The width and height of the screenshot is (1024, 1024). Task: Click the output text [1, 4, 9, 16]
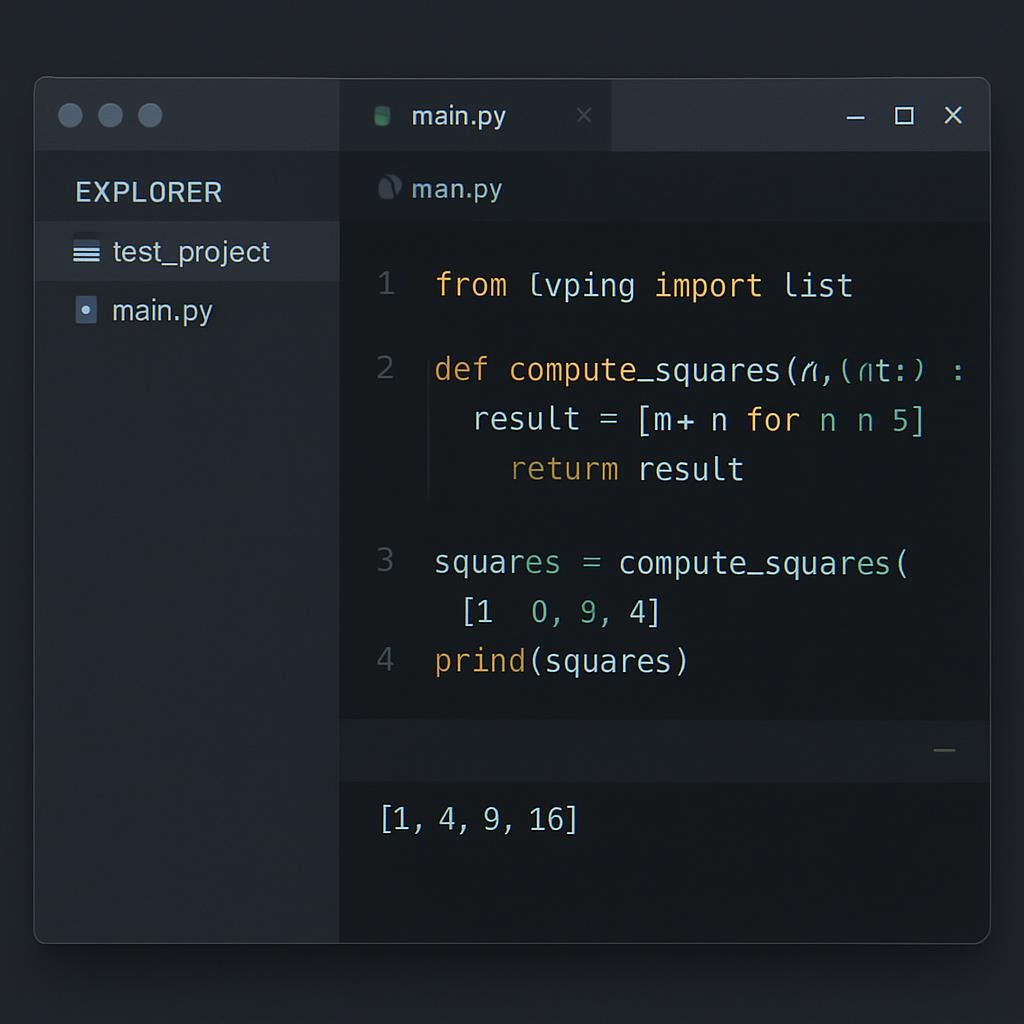(x=479, y=820)
